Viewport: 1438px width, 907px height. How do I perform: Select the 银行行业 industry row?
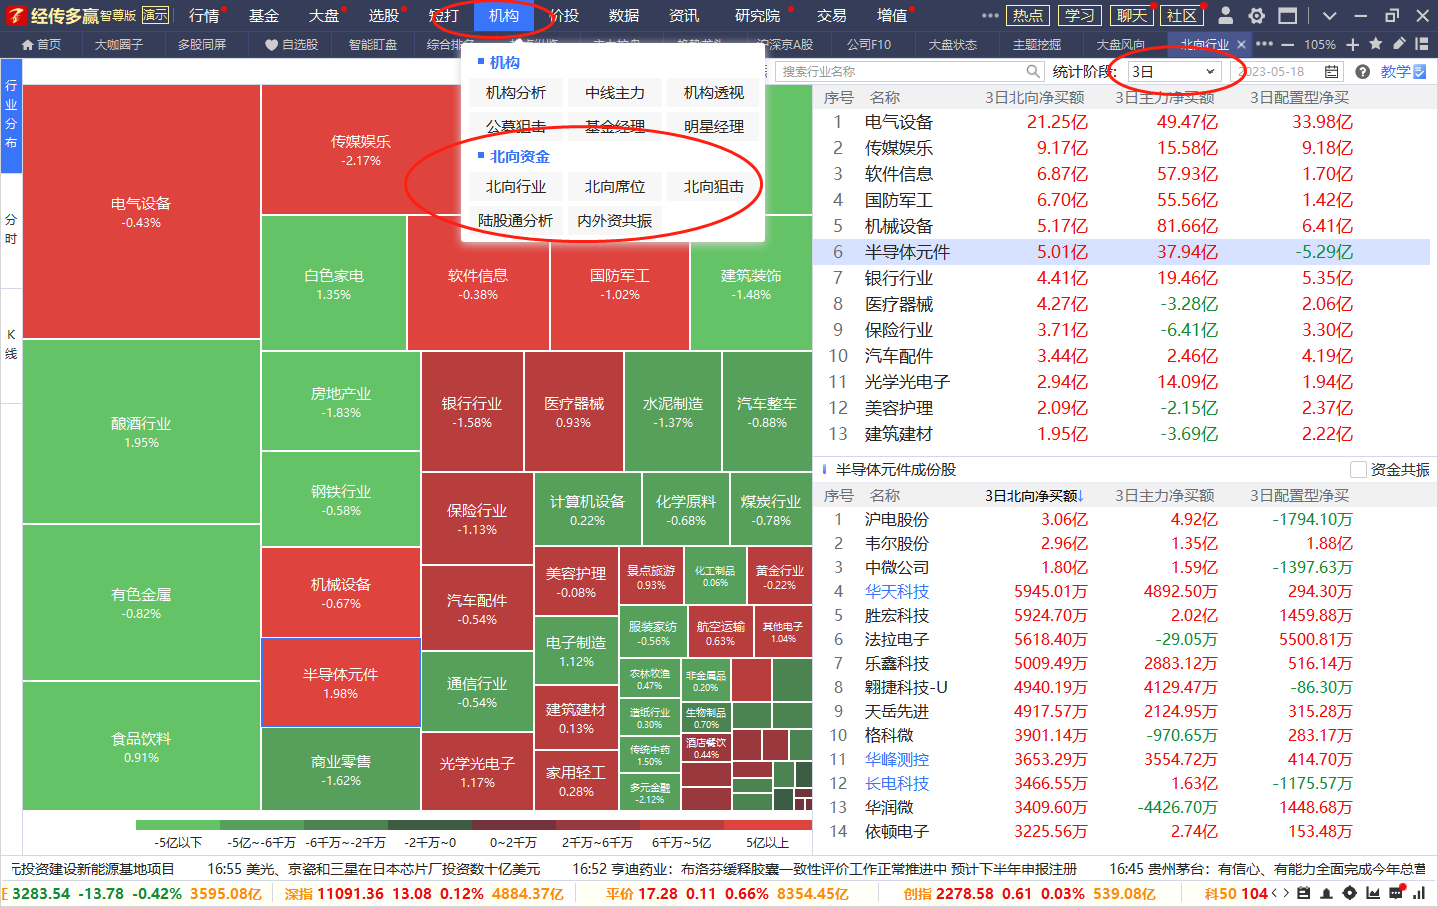point(1123,278)
